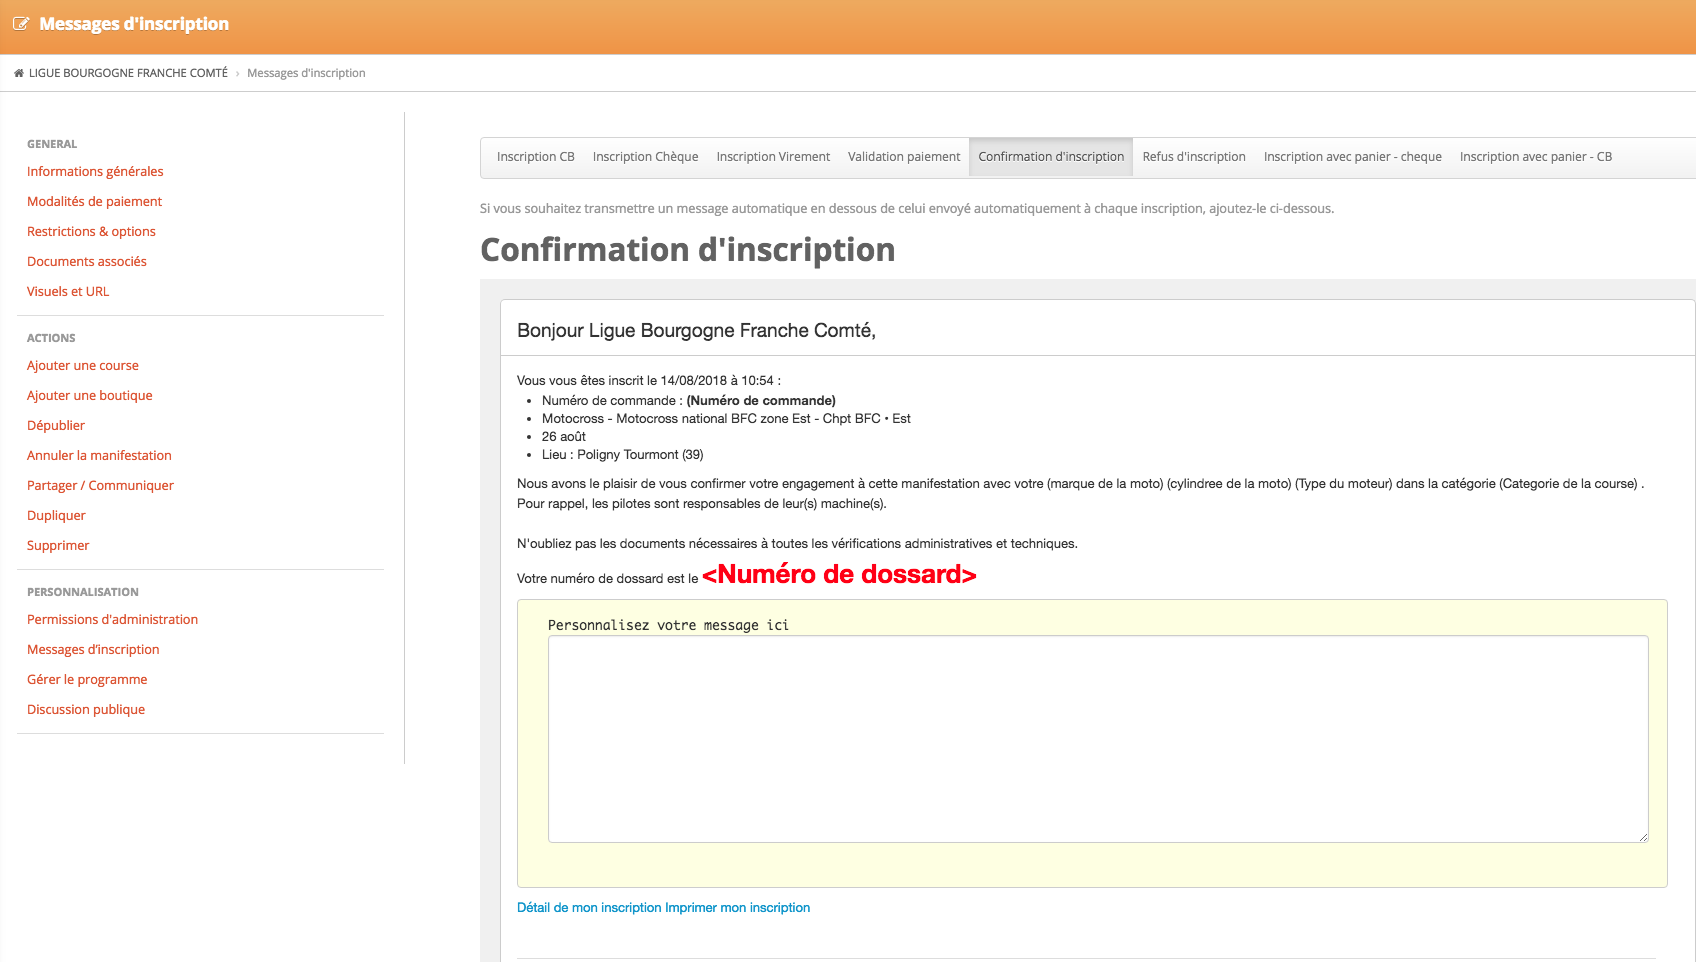Click the edit icon beside Messages d'inscription header
Viewport: 1696px width, 962px height.
21,24
